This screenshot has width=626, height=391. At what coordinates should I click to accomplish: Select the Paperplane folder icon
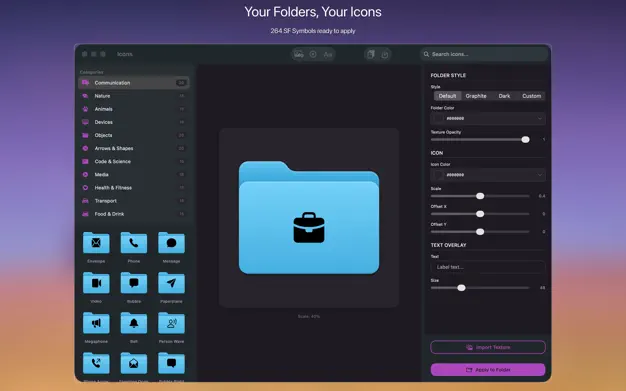coord(171,283)
